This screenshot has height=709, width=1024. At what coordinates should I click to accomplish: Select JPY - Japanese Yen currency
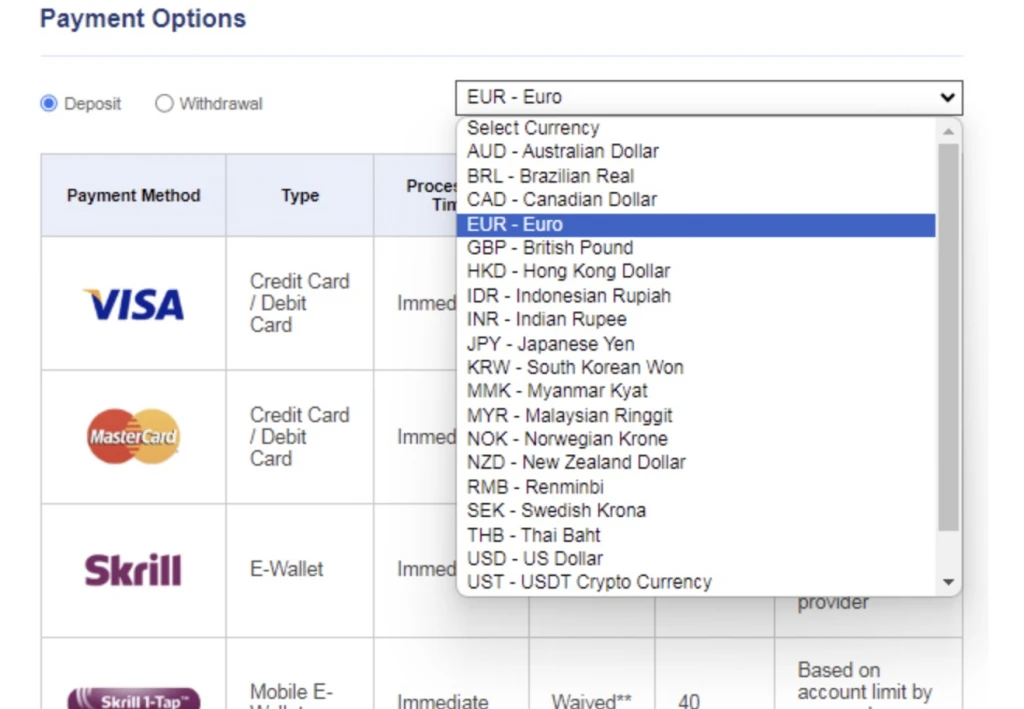pos(551,343)
